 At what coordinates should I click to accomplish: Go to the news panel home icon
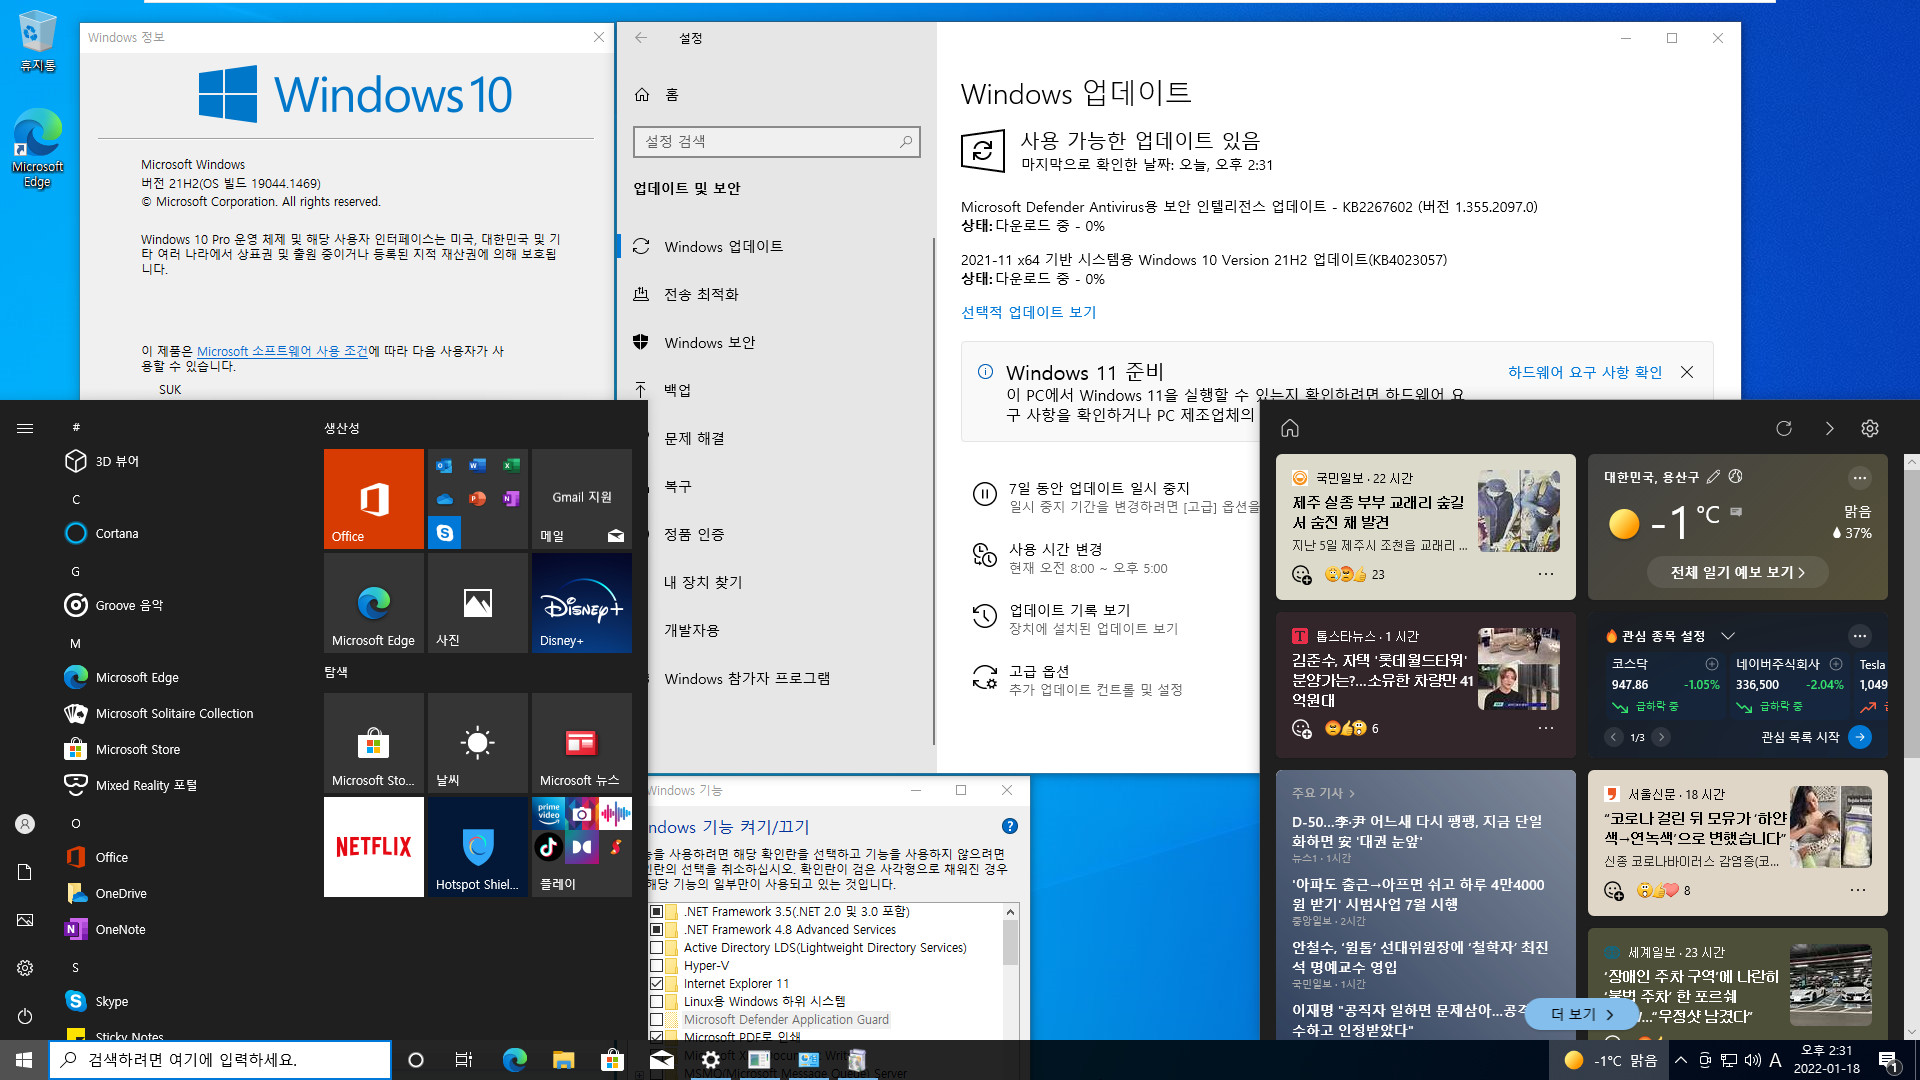coord(1290,428)
